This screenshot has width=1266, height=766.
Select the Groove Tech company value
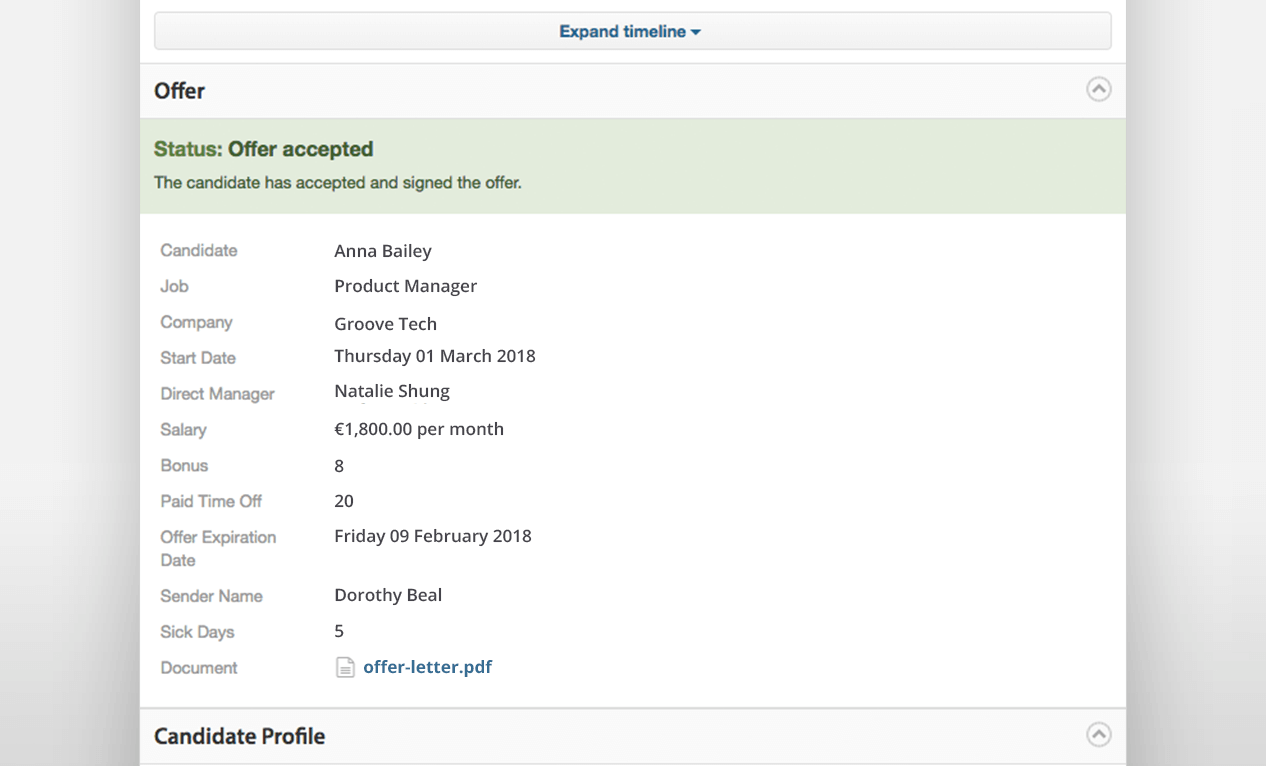(x=385, y=324)
